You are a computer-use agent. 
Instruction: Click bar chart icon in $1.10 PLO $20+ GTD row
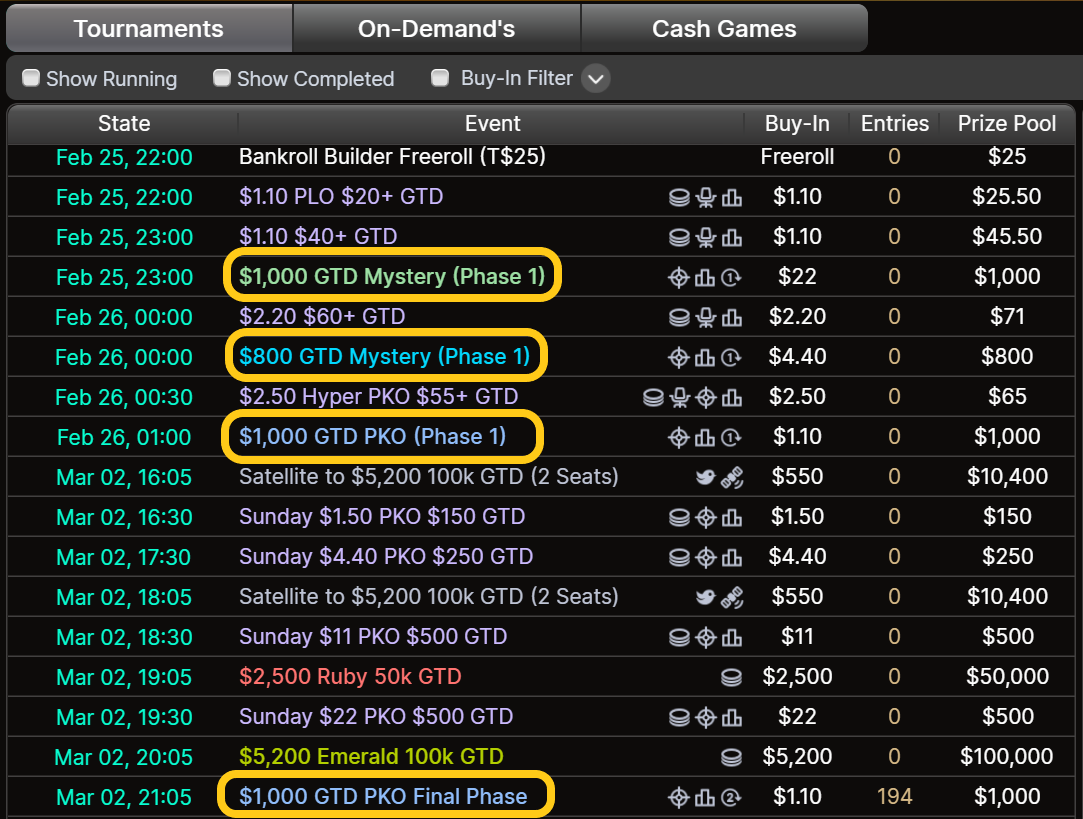pyautogui.click(x=731, y=198)
